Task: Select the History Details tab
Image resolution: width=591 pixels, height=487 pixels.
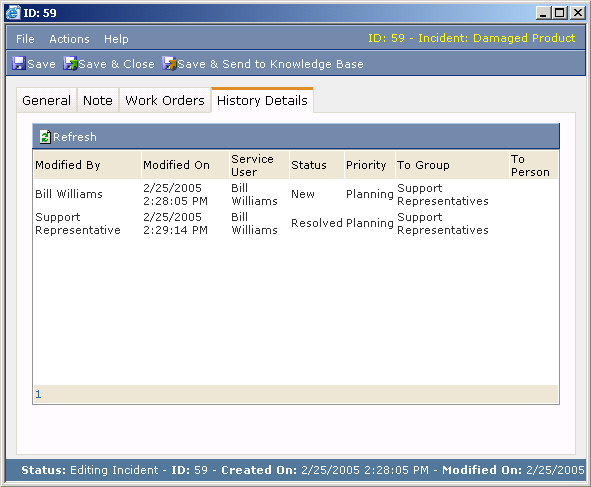Action: pyautogui.click(x=262, y=101)
